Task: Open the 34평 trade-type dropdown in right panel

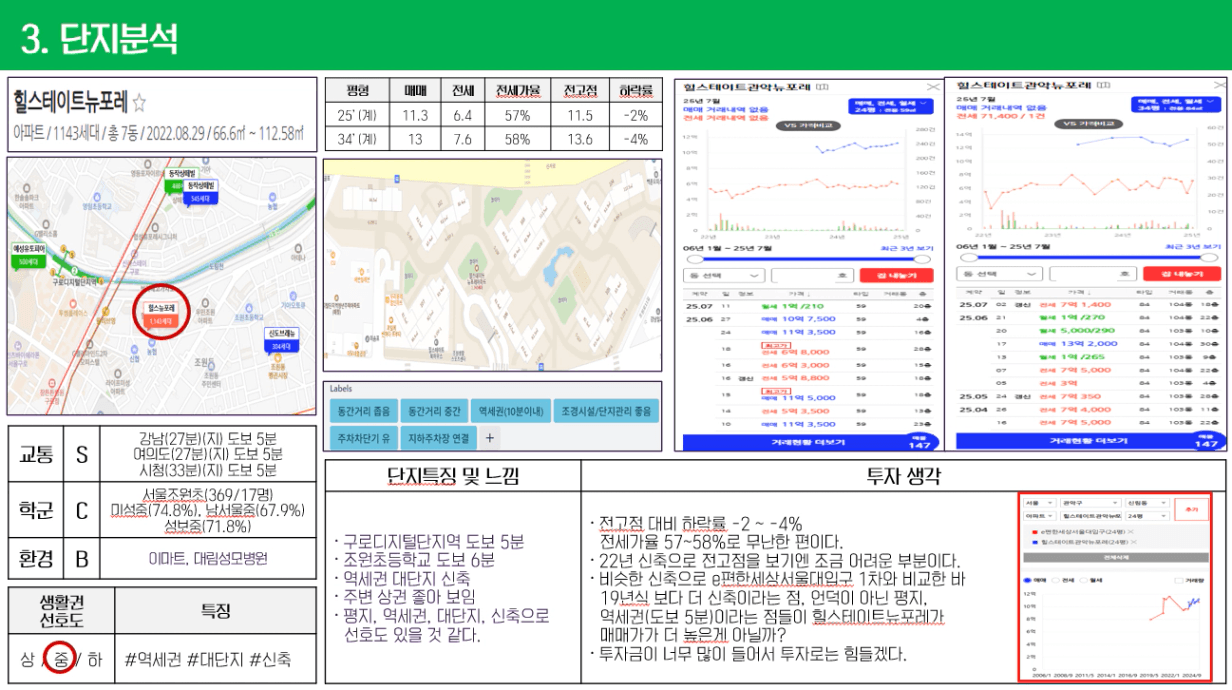Action: tap(1176, 105)
